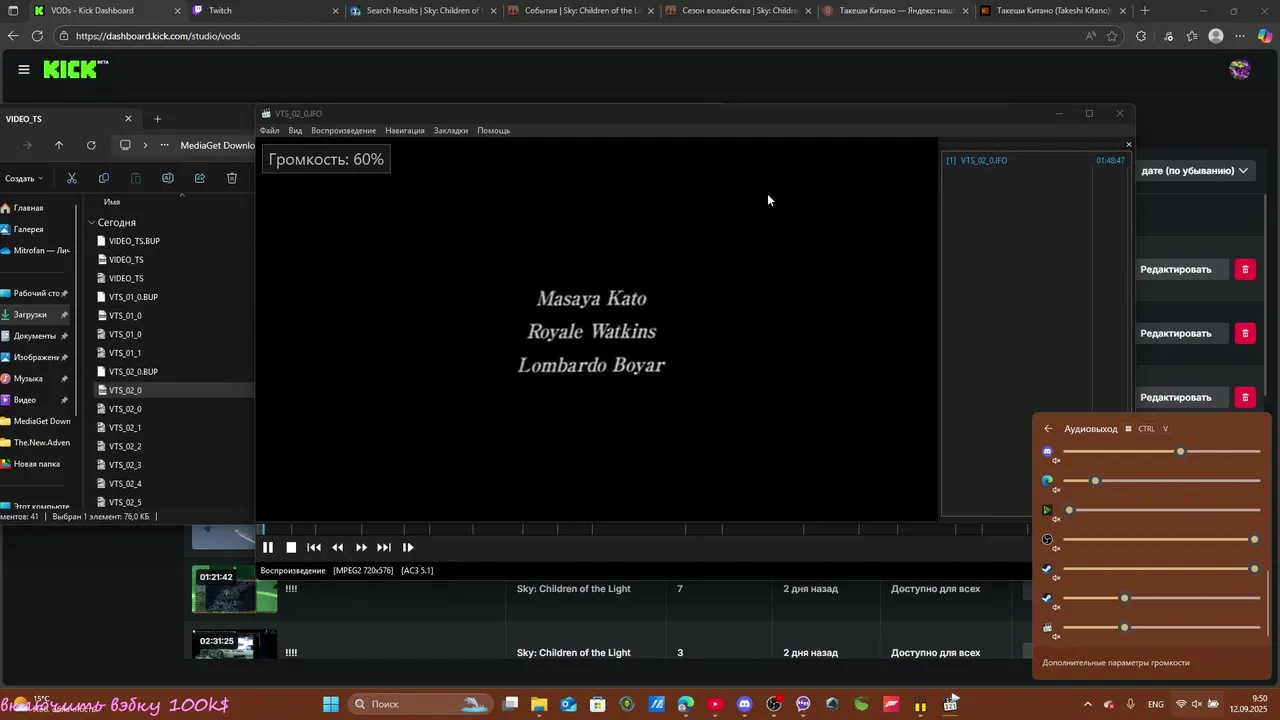Fast-forward using the double-right arrow button
This screenshot has width=1280, height=720.
(361, 547)
